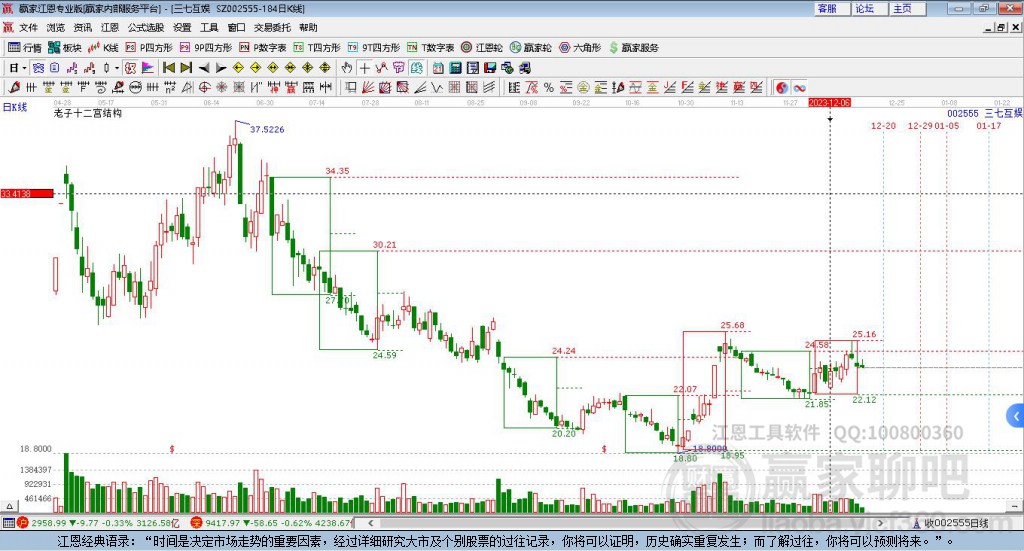Open the 六角形 hexagon tool
The height and width of the screenshot is (551, 1024).
point(580,48)
